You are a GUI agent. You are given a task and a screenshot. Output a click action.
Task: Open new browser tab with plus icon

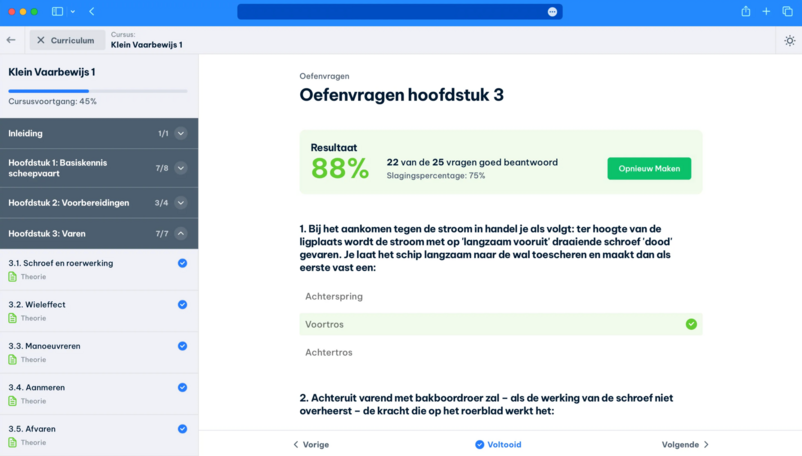coord(766,12)
